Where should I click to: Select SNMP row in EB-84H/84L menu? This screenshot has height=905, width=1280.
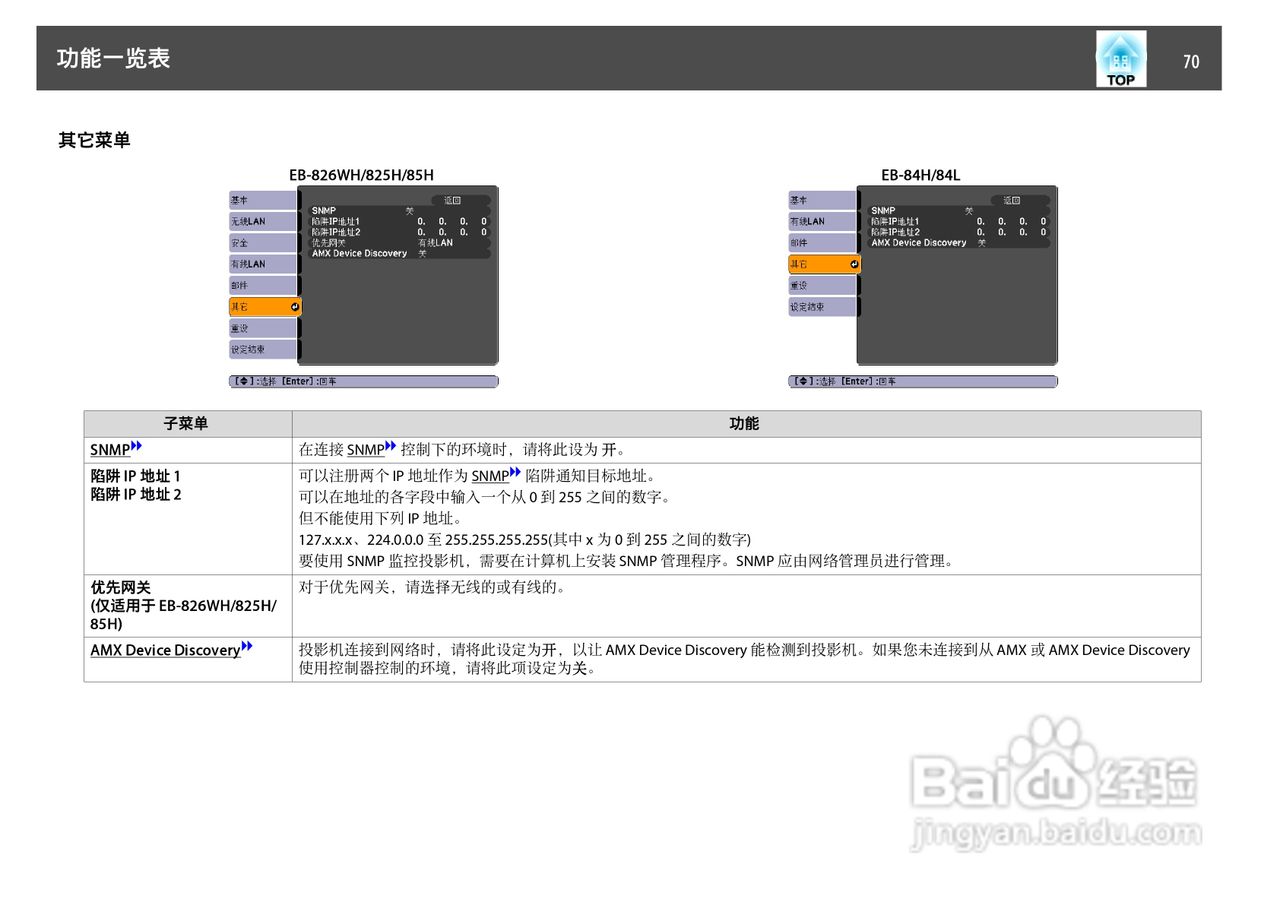click(959, 210)
